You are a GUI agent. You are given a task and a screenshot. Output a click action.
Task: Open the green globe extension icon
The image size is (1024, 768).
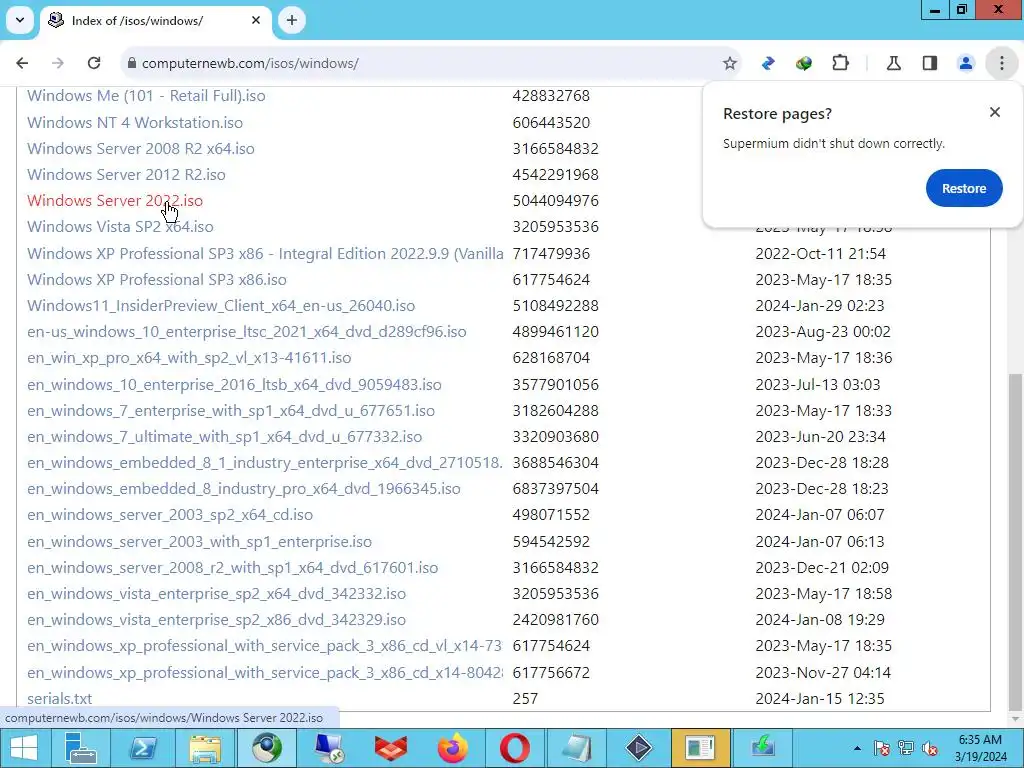tap(804, 63)
